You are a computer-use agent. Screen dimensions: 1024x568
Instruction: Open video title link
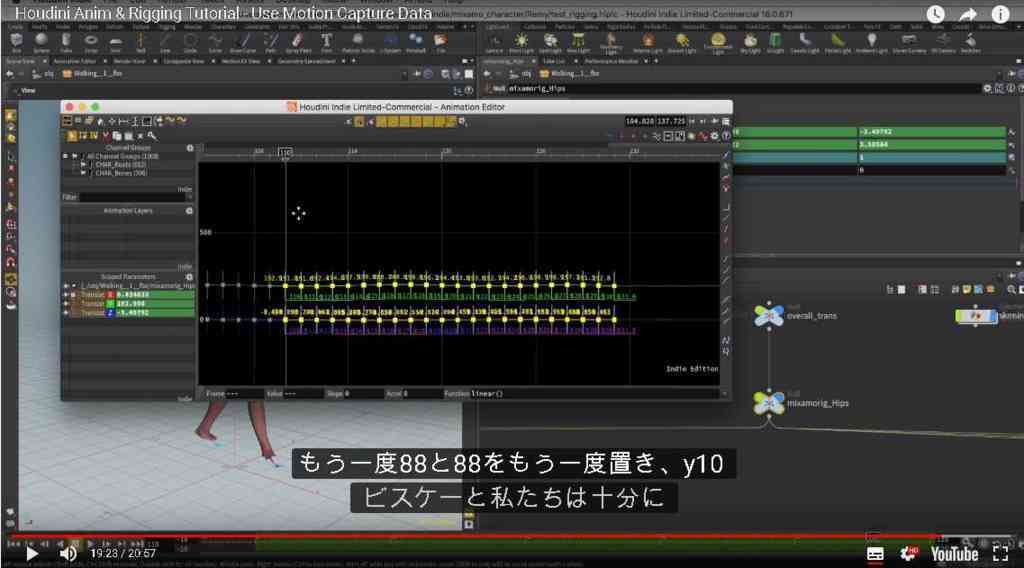point(223,13)
